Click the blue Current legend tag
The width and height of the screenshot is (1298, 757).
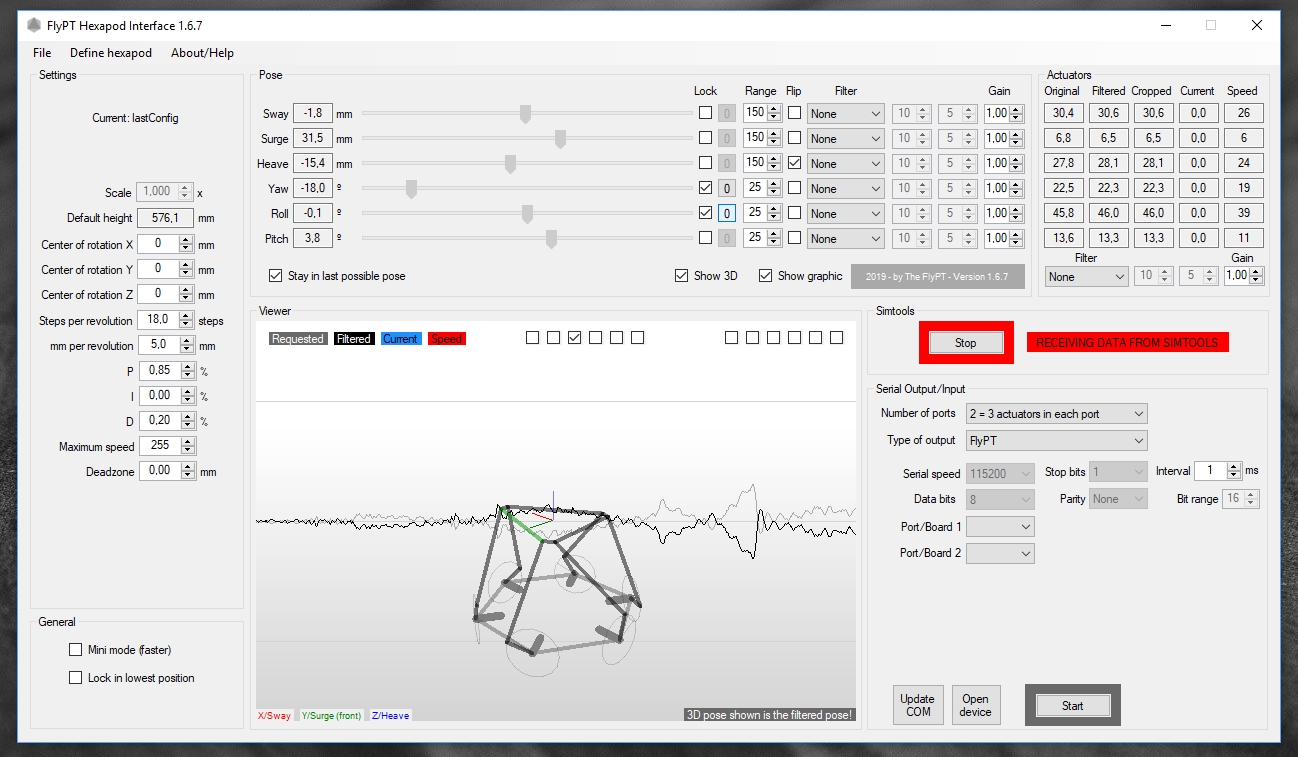click(x=400, y=339)
